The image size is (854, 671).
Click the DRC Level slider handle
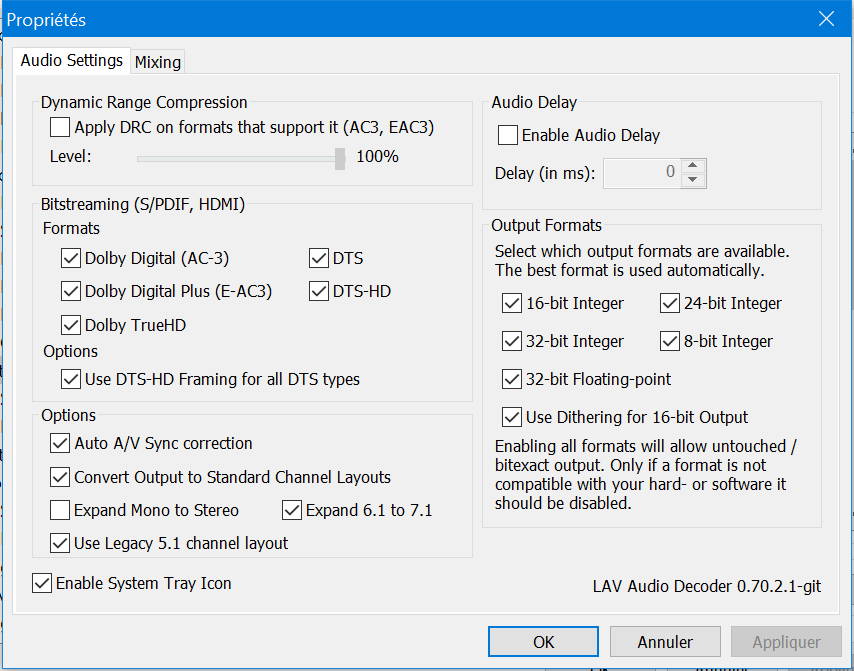(x=340, y=157)
